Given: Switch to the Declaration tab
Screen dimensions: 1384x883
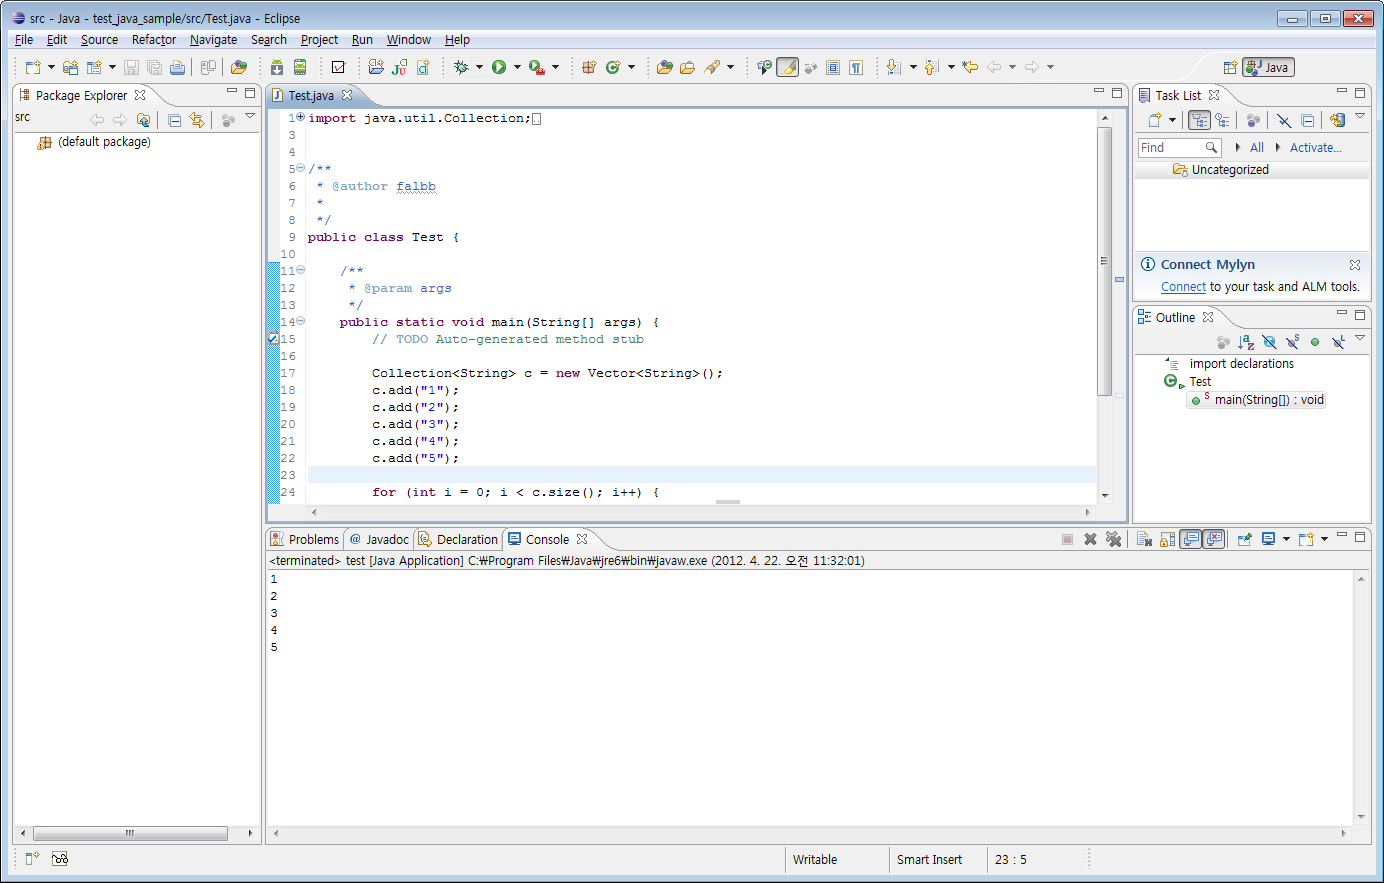Looking at the screenshot, I should [x=458, y=539].
